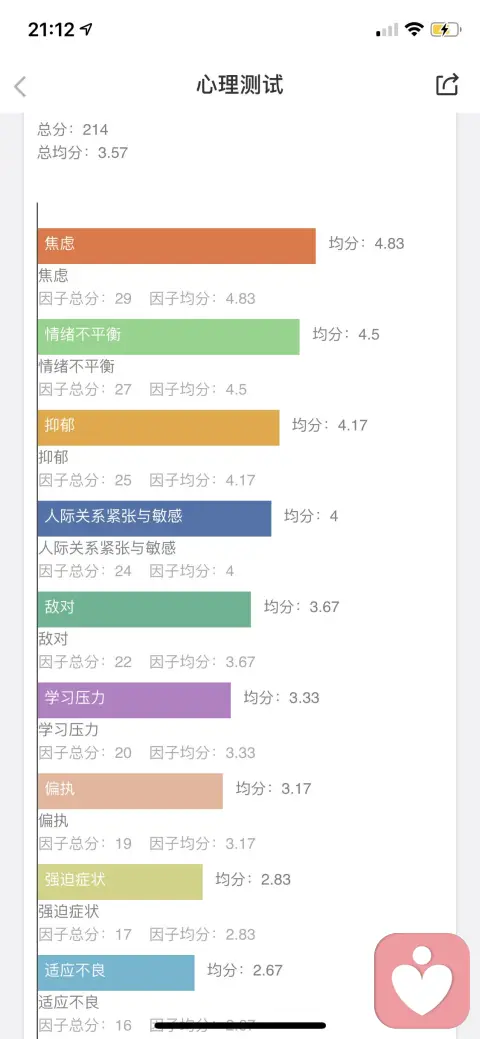Image resolution: width=480 pixels, height=1039 pixels.
Task: Select the purple 学习压力 bar
Action: [134, 700]
